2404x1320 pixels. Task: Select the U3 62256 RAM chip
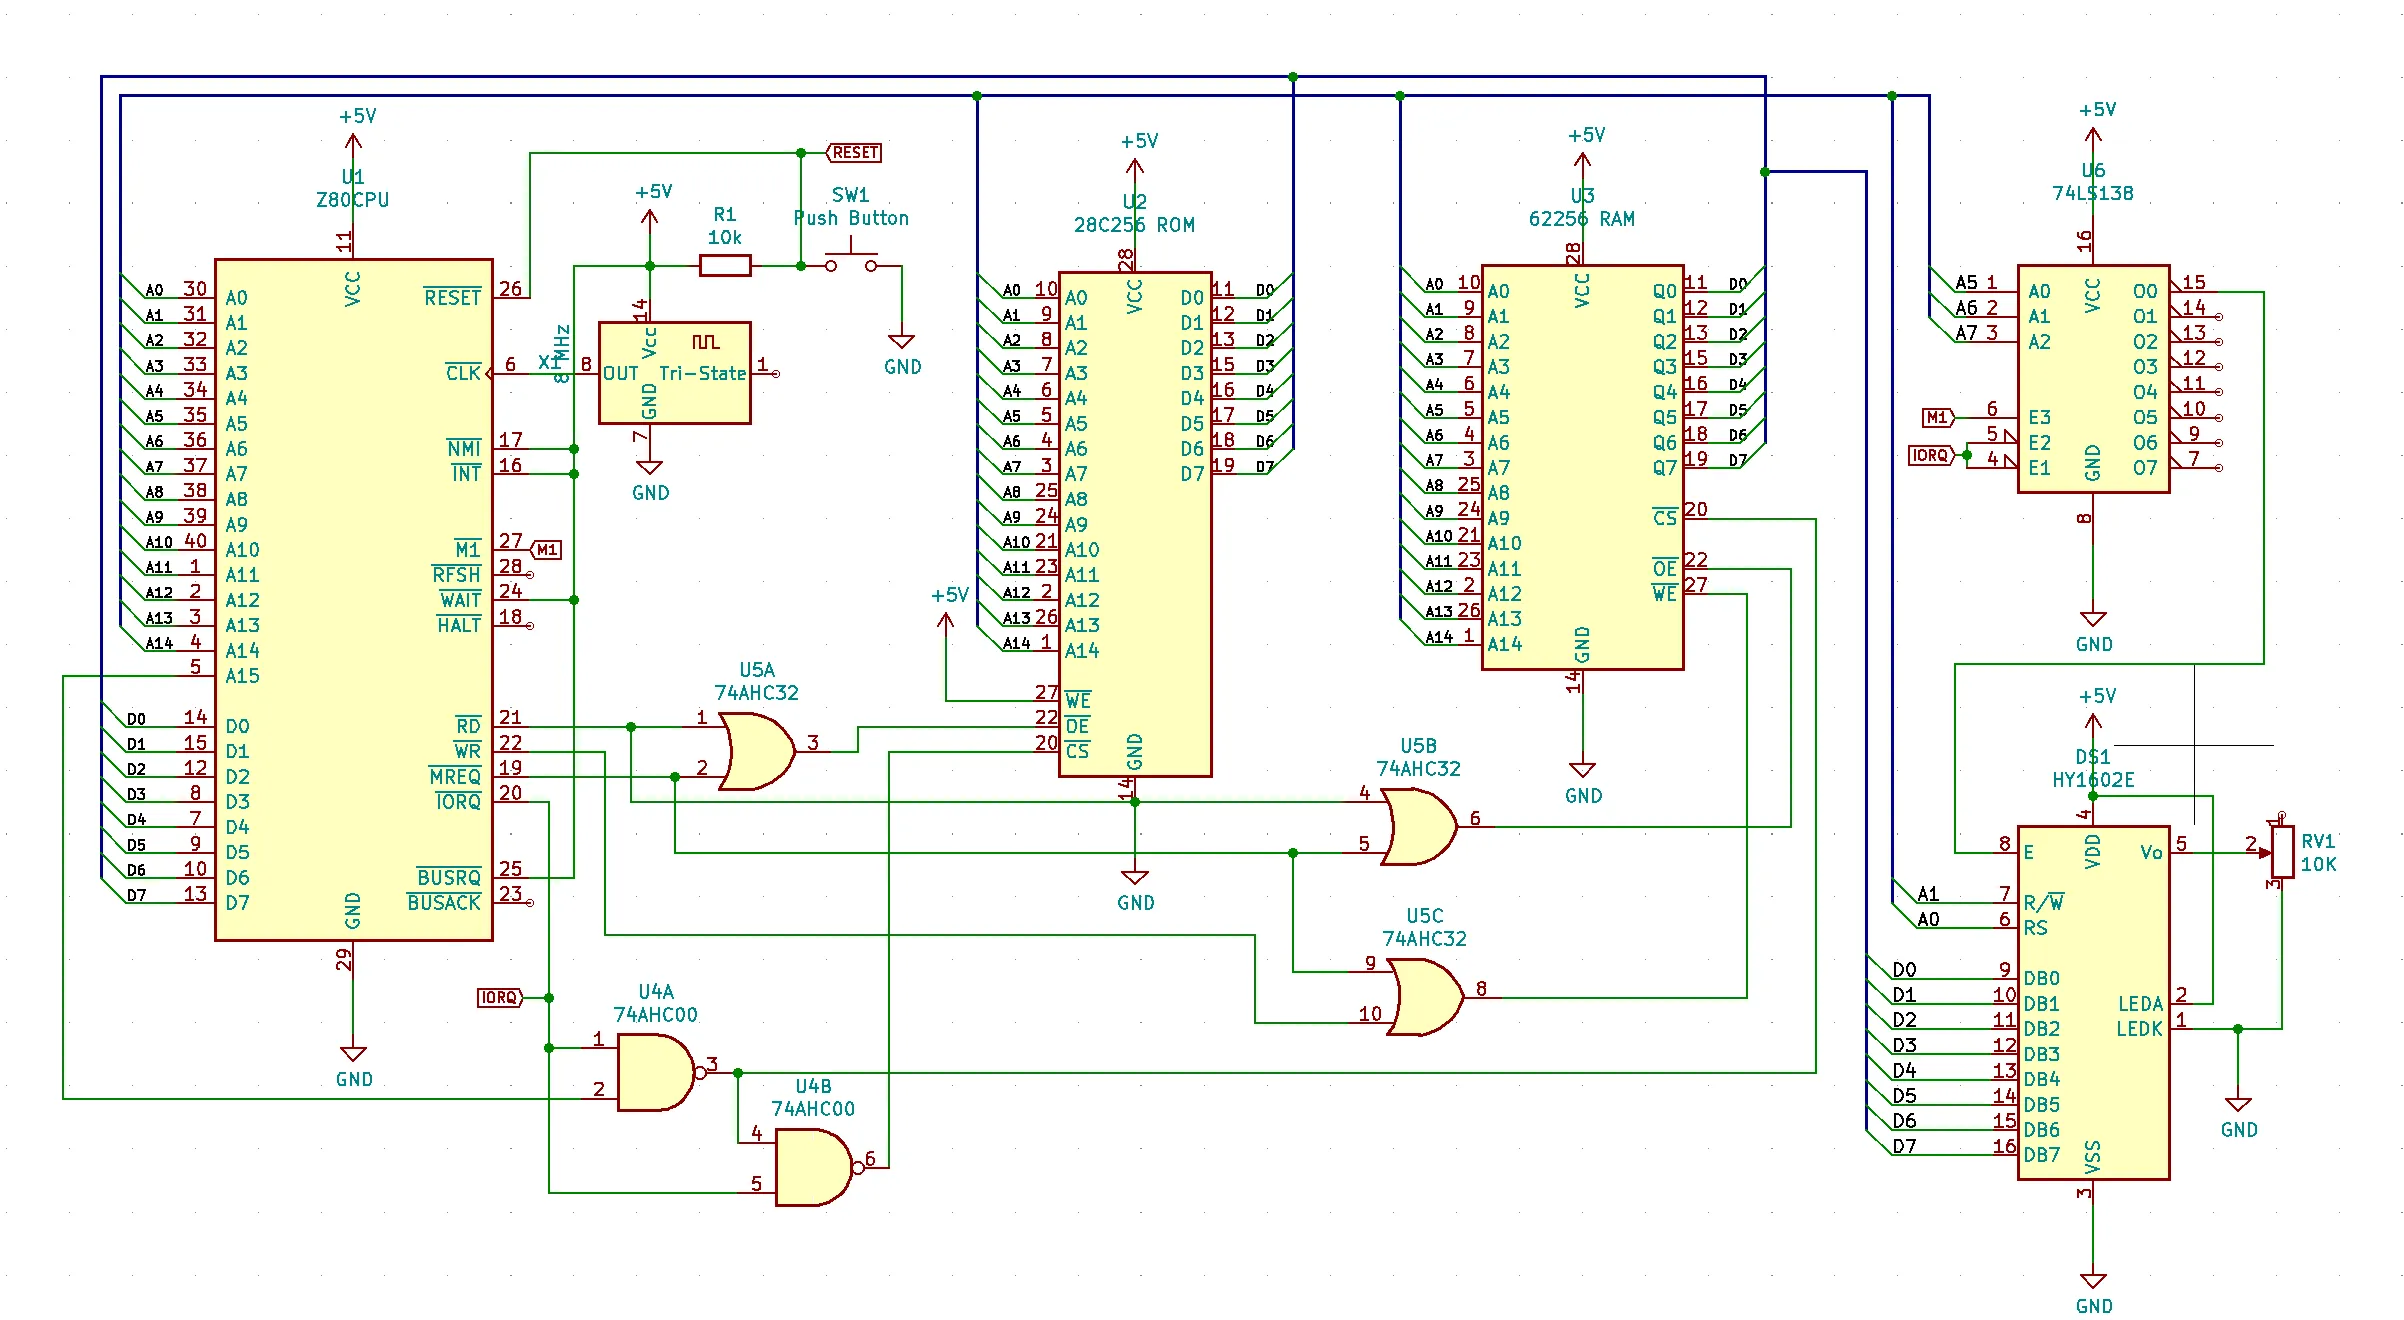click(x=1582, y=467)
